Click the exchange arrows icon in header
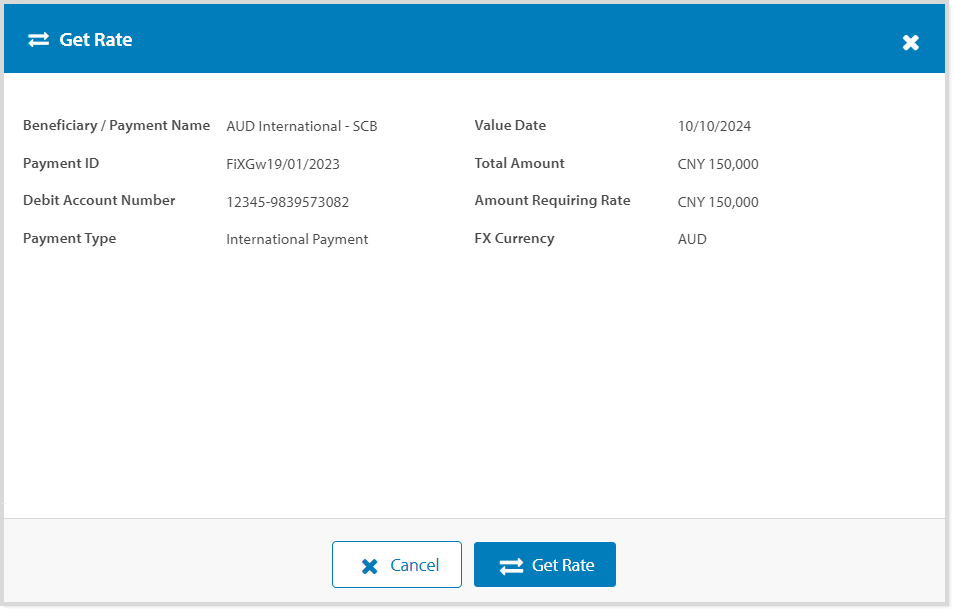This screenshot has width=955, height=612. tap(39, 40)
